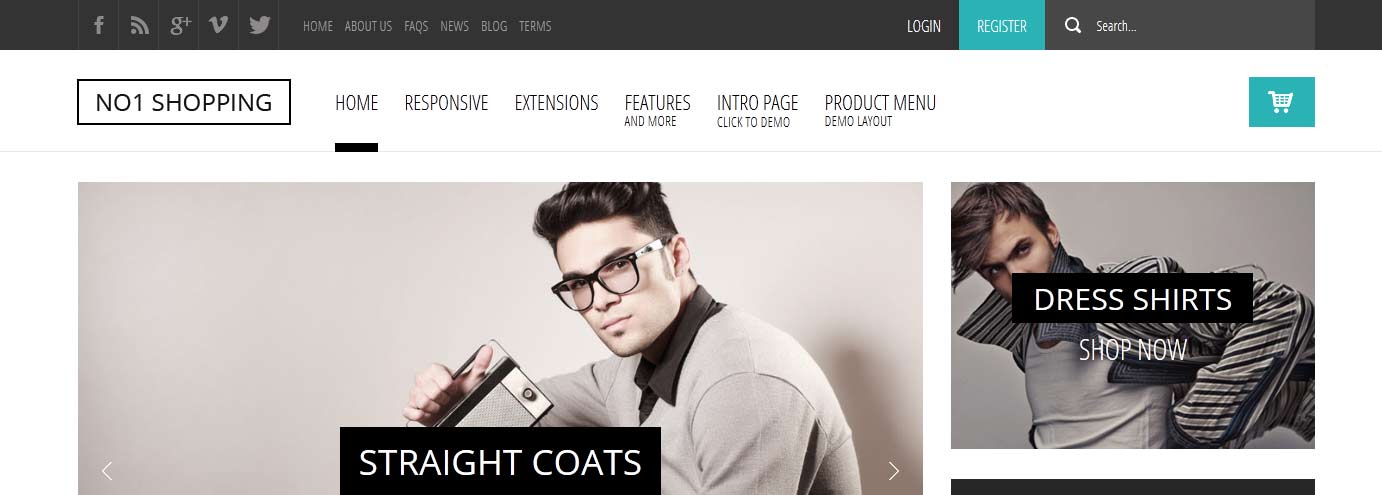
Task: Show previous slide with left arrow
Action: click(107, 470)
